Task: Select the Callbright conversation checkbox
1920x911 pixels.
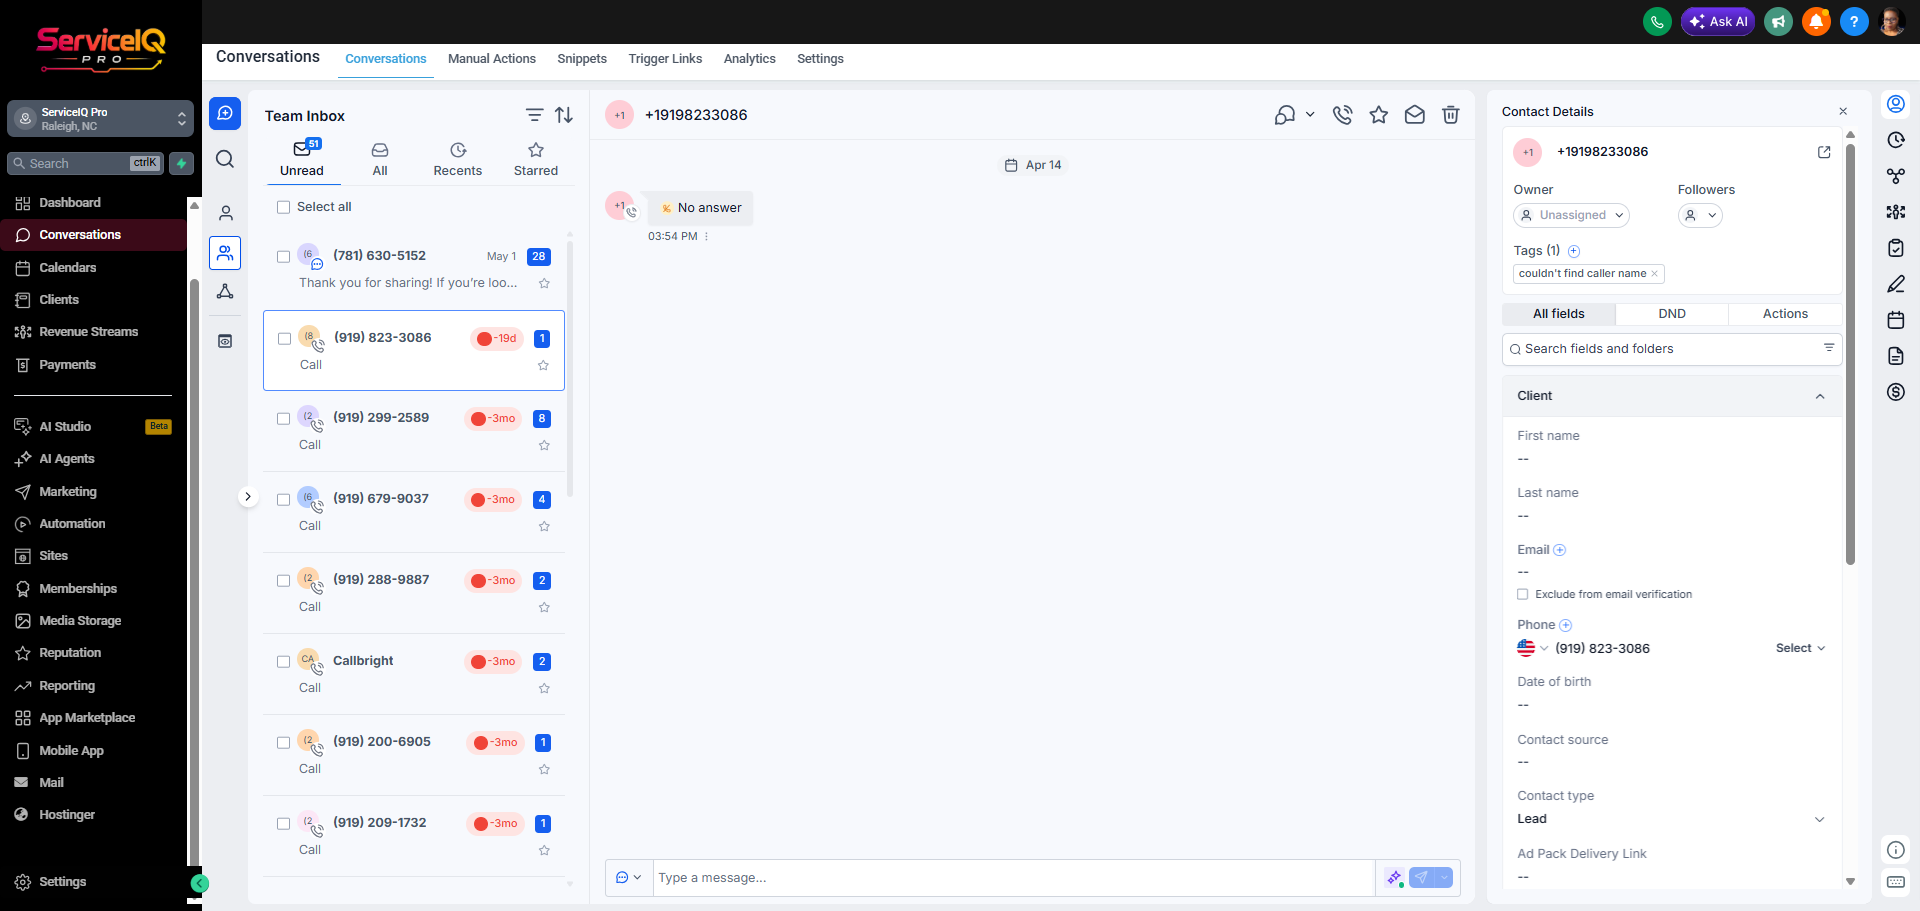Action: point(283,662)
